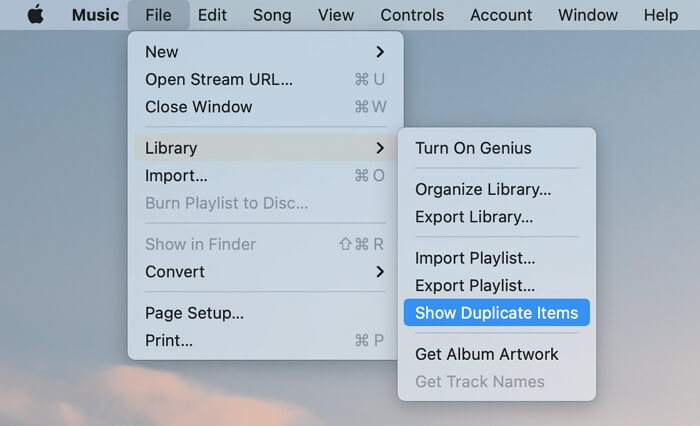Select Turn On Genius
The width and height of the screenshot is (700, 426).
point(496,148)
